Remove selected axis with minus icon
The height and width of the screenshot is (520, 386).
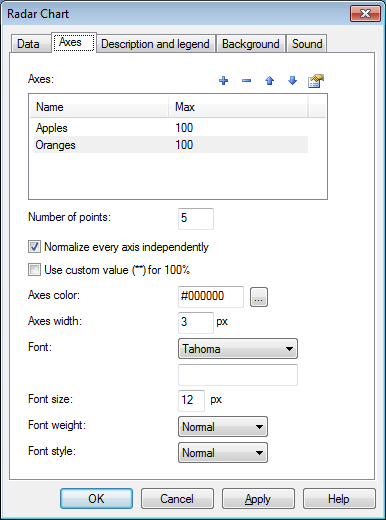(x=246, y=81)
